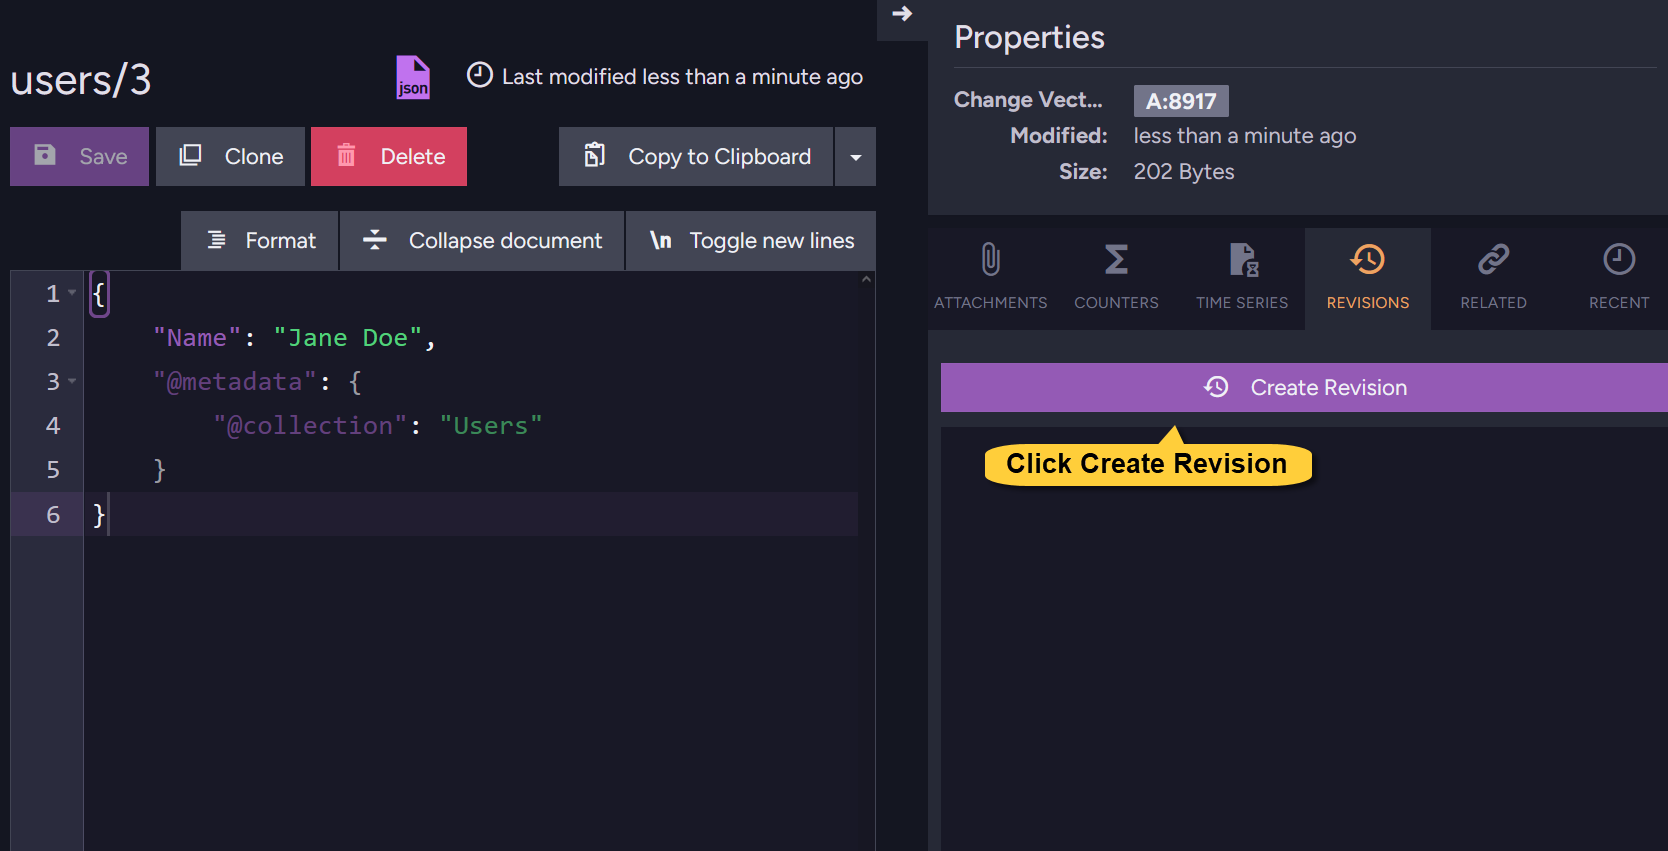1668x851 pixels.
Task: Open the Copy to Clipboard dropdown arrow
Action: 856,157
